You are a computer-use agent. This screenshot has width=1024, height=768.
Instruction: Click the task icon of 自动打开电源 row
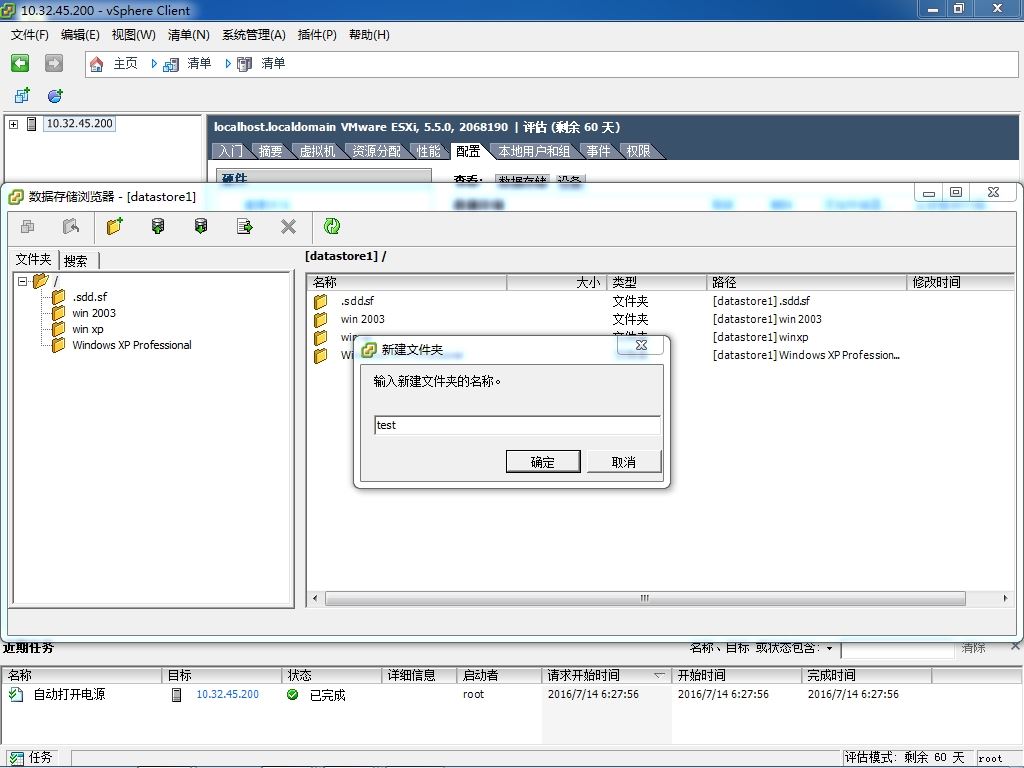click(16, 694)
